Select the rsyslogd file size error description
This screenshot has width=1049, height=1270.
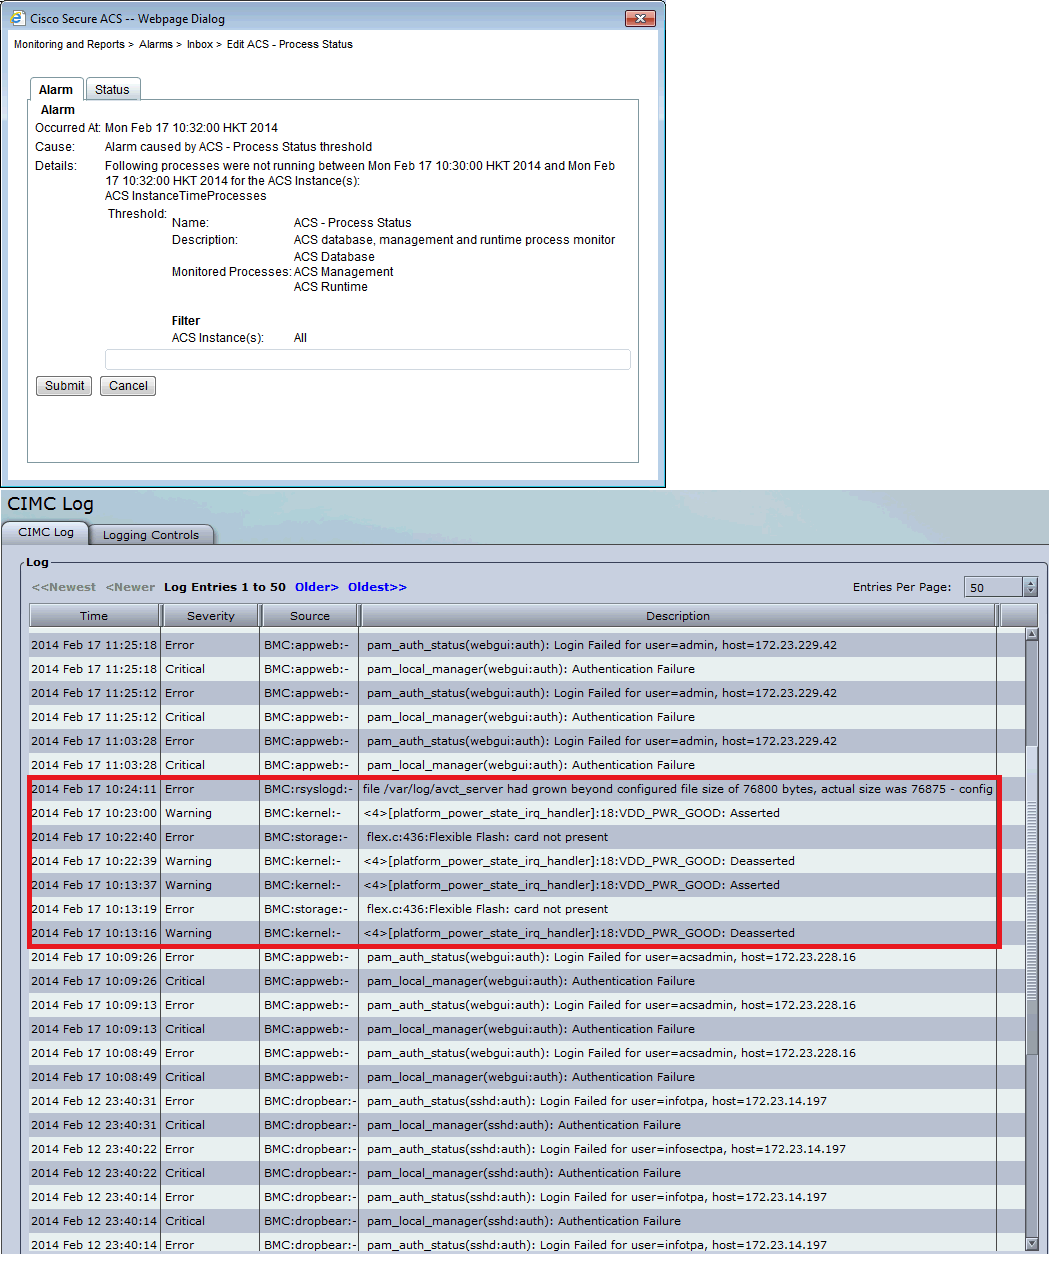[678, 789]
